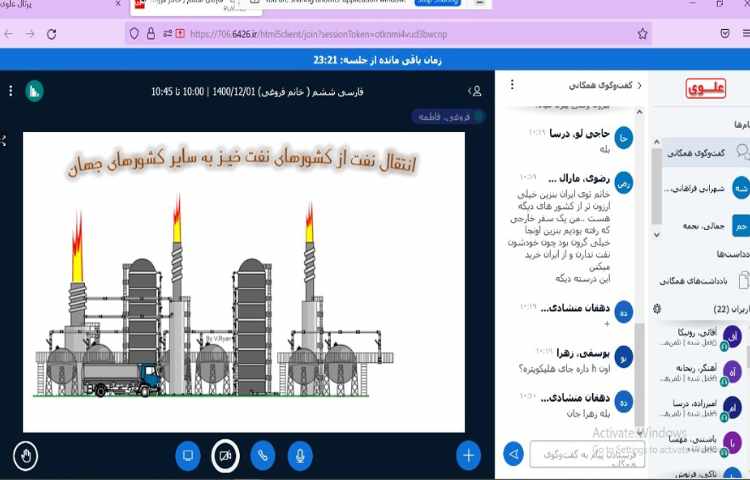Click the remaining time banner 23:21
The height and width of the screenshot is (480, 750).
377,60
